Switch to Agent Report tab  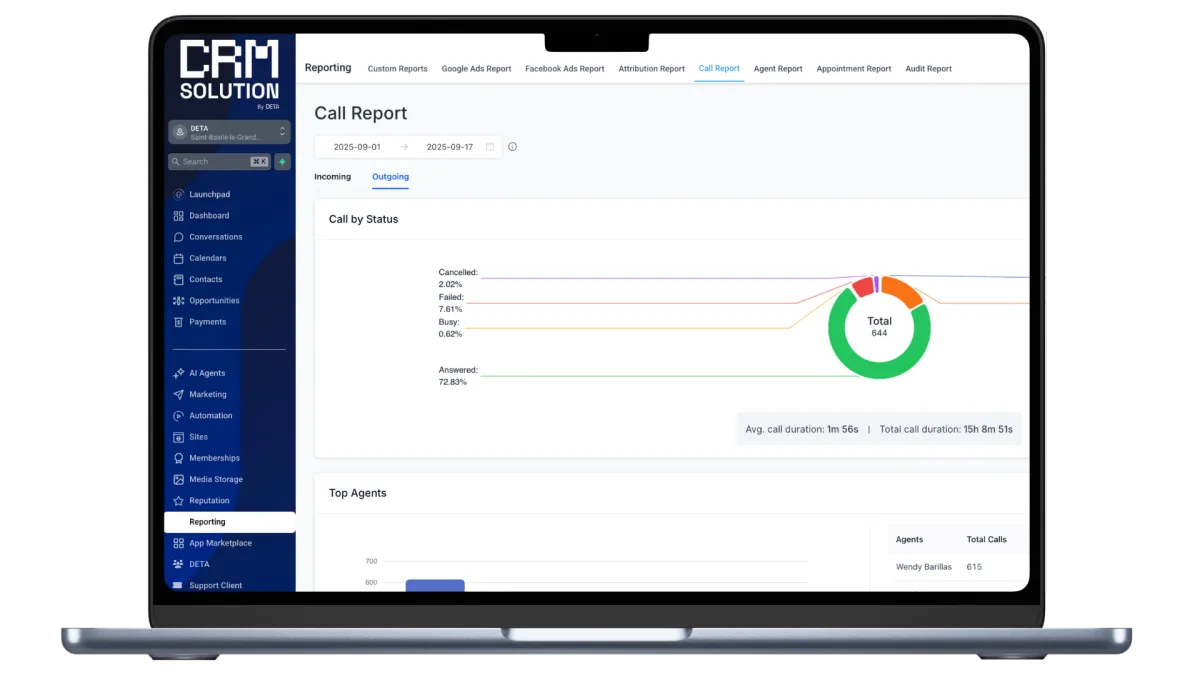point(778,69)
